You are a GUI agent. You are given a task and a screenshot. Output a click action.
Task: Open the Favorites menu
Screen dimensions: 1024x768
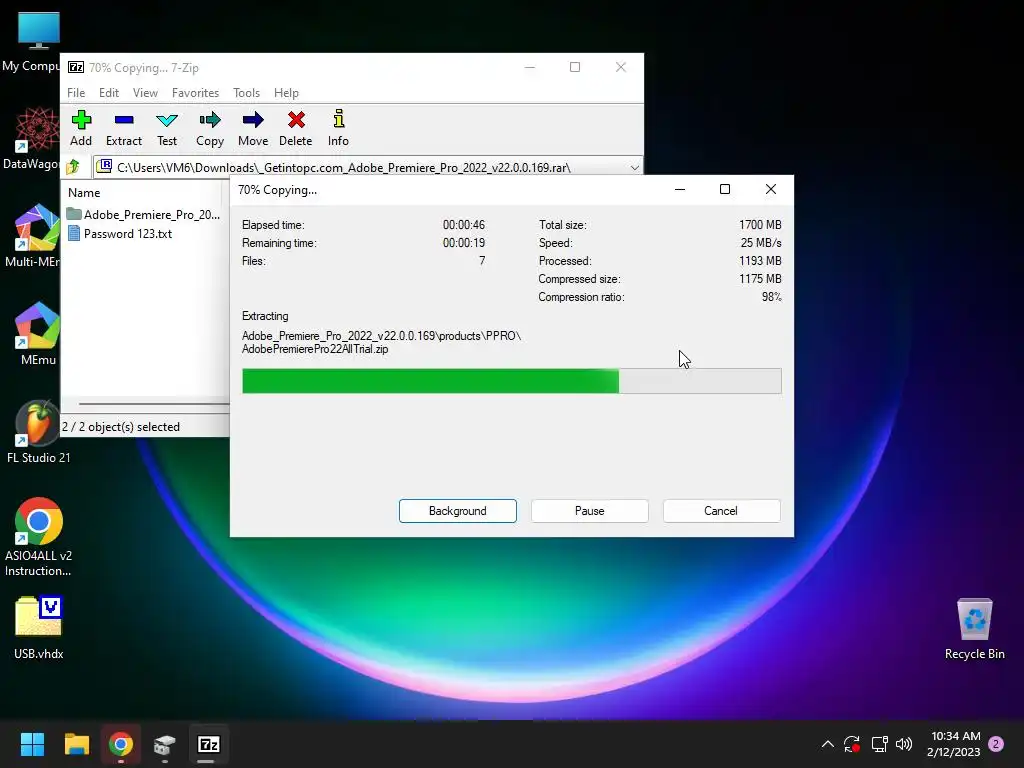[x=195, y=93]
